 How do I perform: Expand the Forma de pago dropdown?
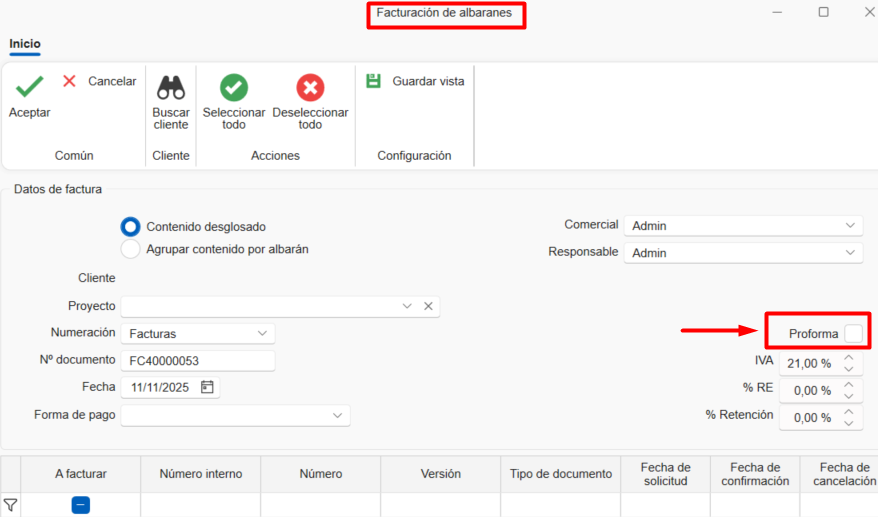point(337,416)
